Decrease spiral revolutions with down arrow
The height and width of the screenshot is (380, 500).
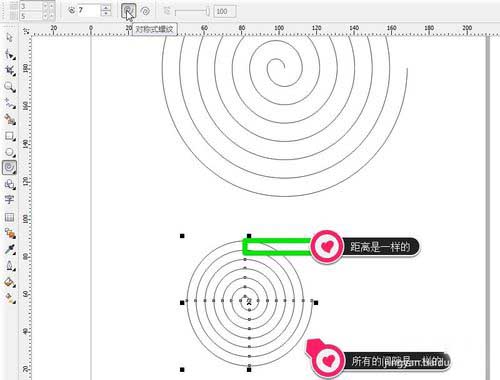pos(106,14)
